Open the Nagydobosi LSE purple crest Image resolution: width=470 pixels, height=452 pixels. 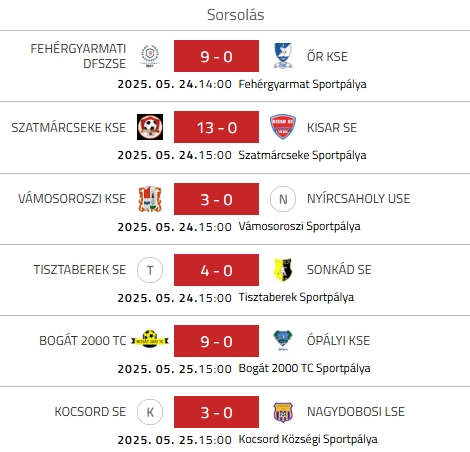(283, 412)
